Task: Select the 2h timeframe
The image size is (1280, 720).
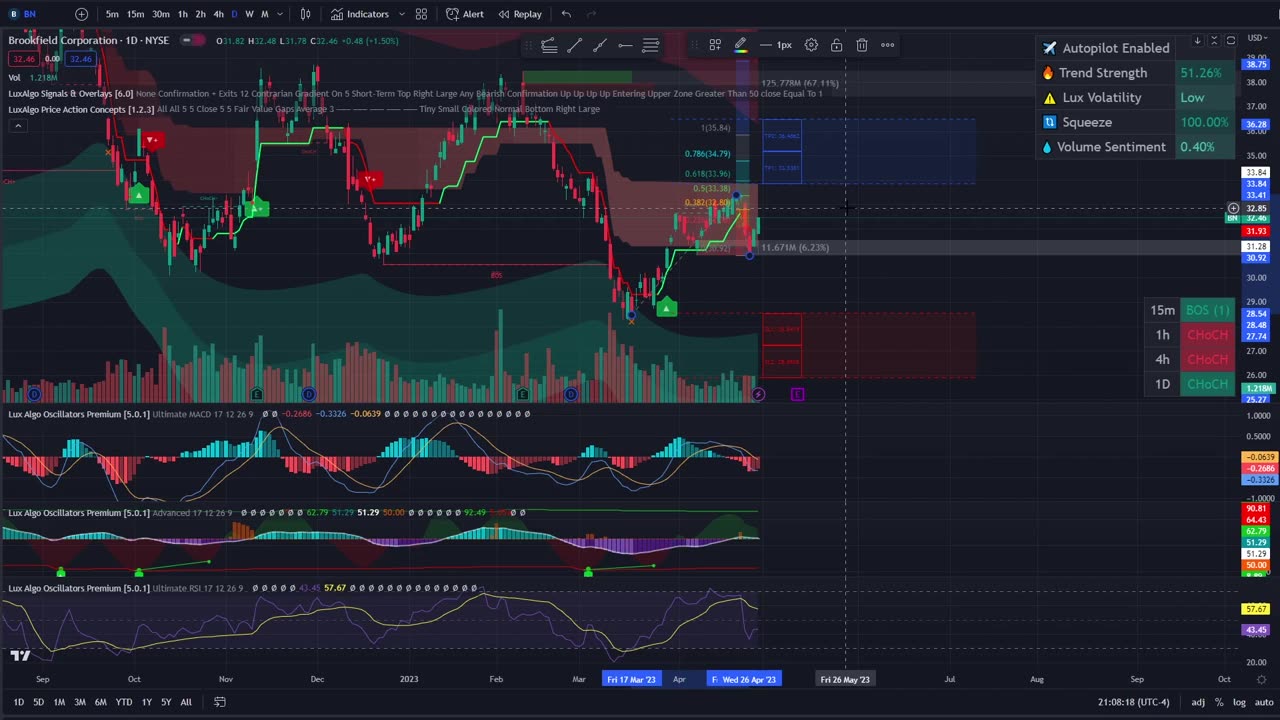Action: (200, 14)
